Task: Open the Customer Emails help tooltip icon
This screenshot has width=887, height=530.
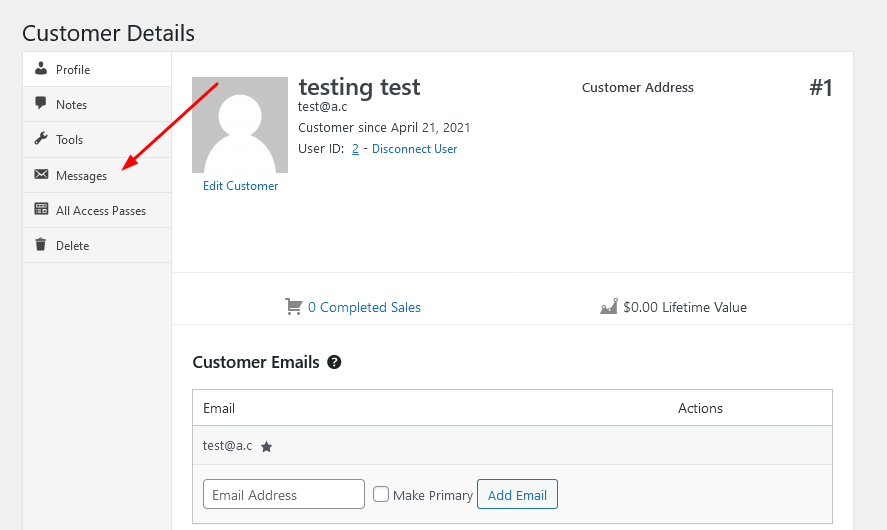Action: coord(334,362)
